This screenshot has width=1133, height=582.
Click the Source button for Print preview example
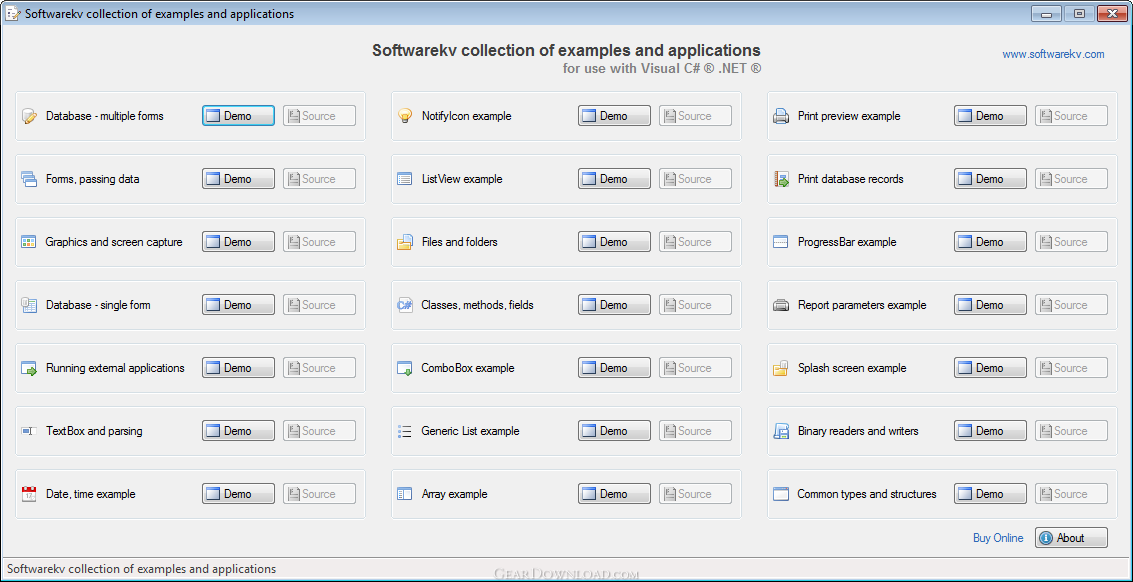1072,116
